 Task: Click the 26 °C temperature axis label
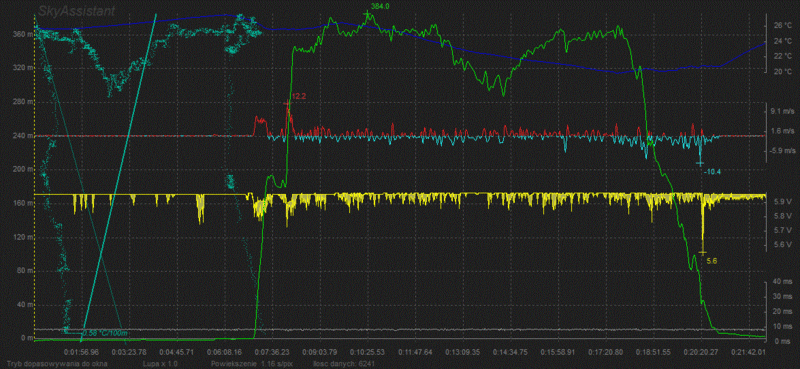(x=782, y=25)
